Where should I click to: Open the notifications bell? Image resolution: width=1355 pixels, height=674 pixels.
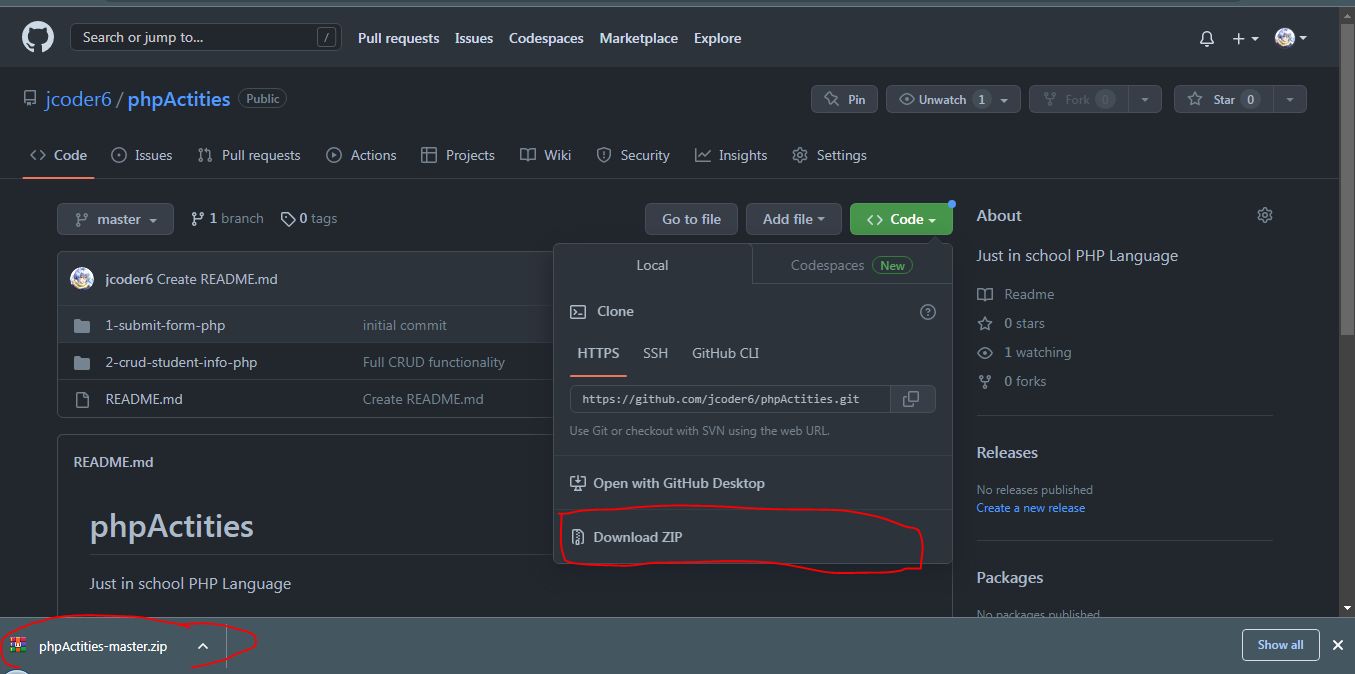coord(1207,38)
